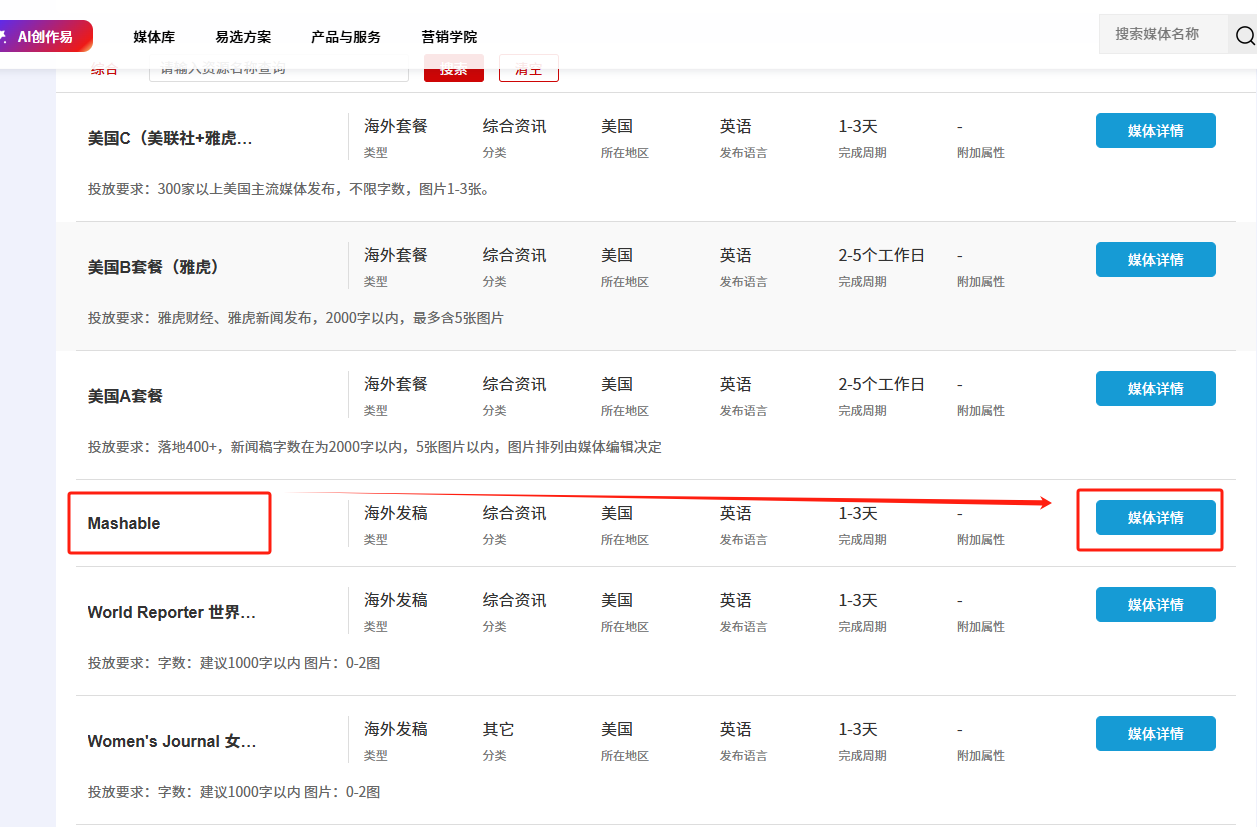
Task: Open the 易选方案 menu item
Action: point(243,37)
